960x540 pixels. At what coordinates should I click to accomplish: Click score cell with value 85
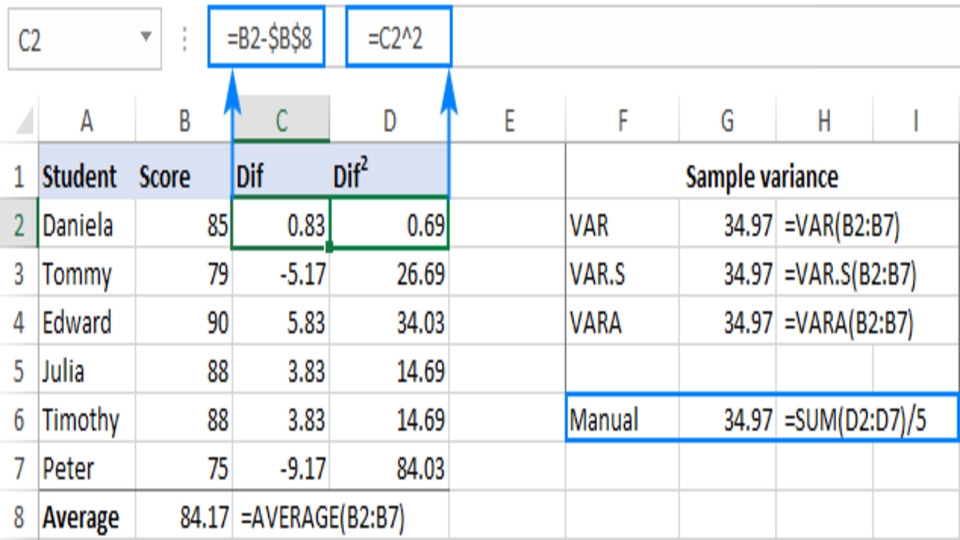click(184, 225)
